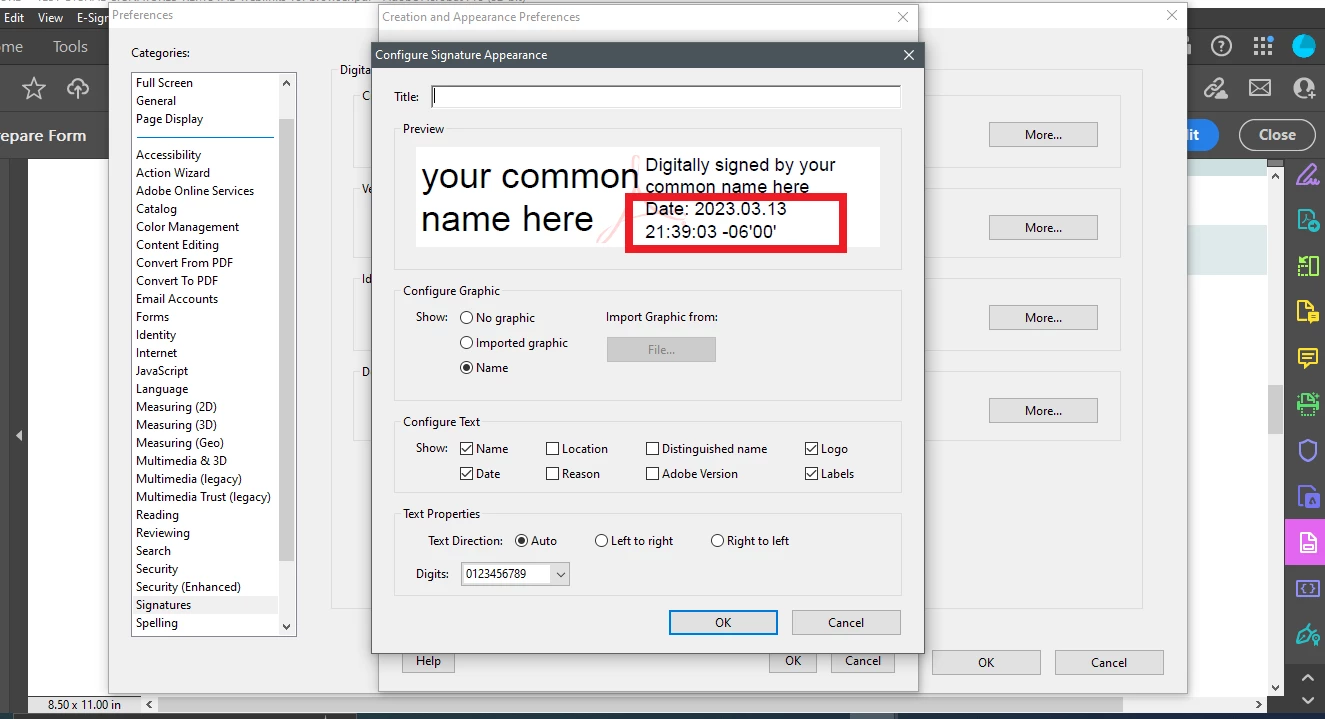Open the apps grid icon
Screen dimensions: 1325x719
click(x=1263, y=46)
